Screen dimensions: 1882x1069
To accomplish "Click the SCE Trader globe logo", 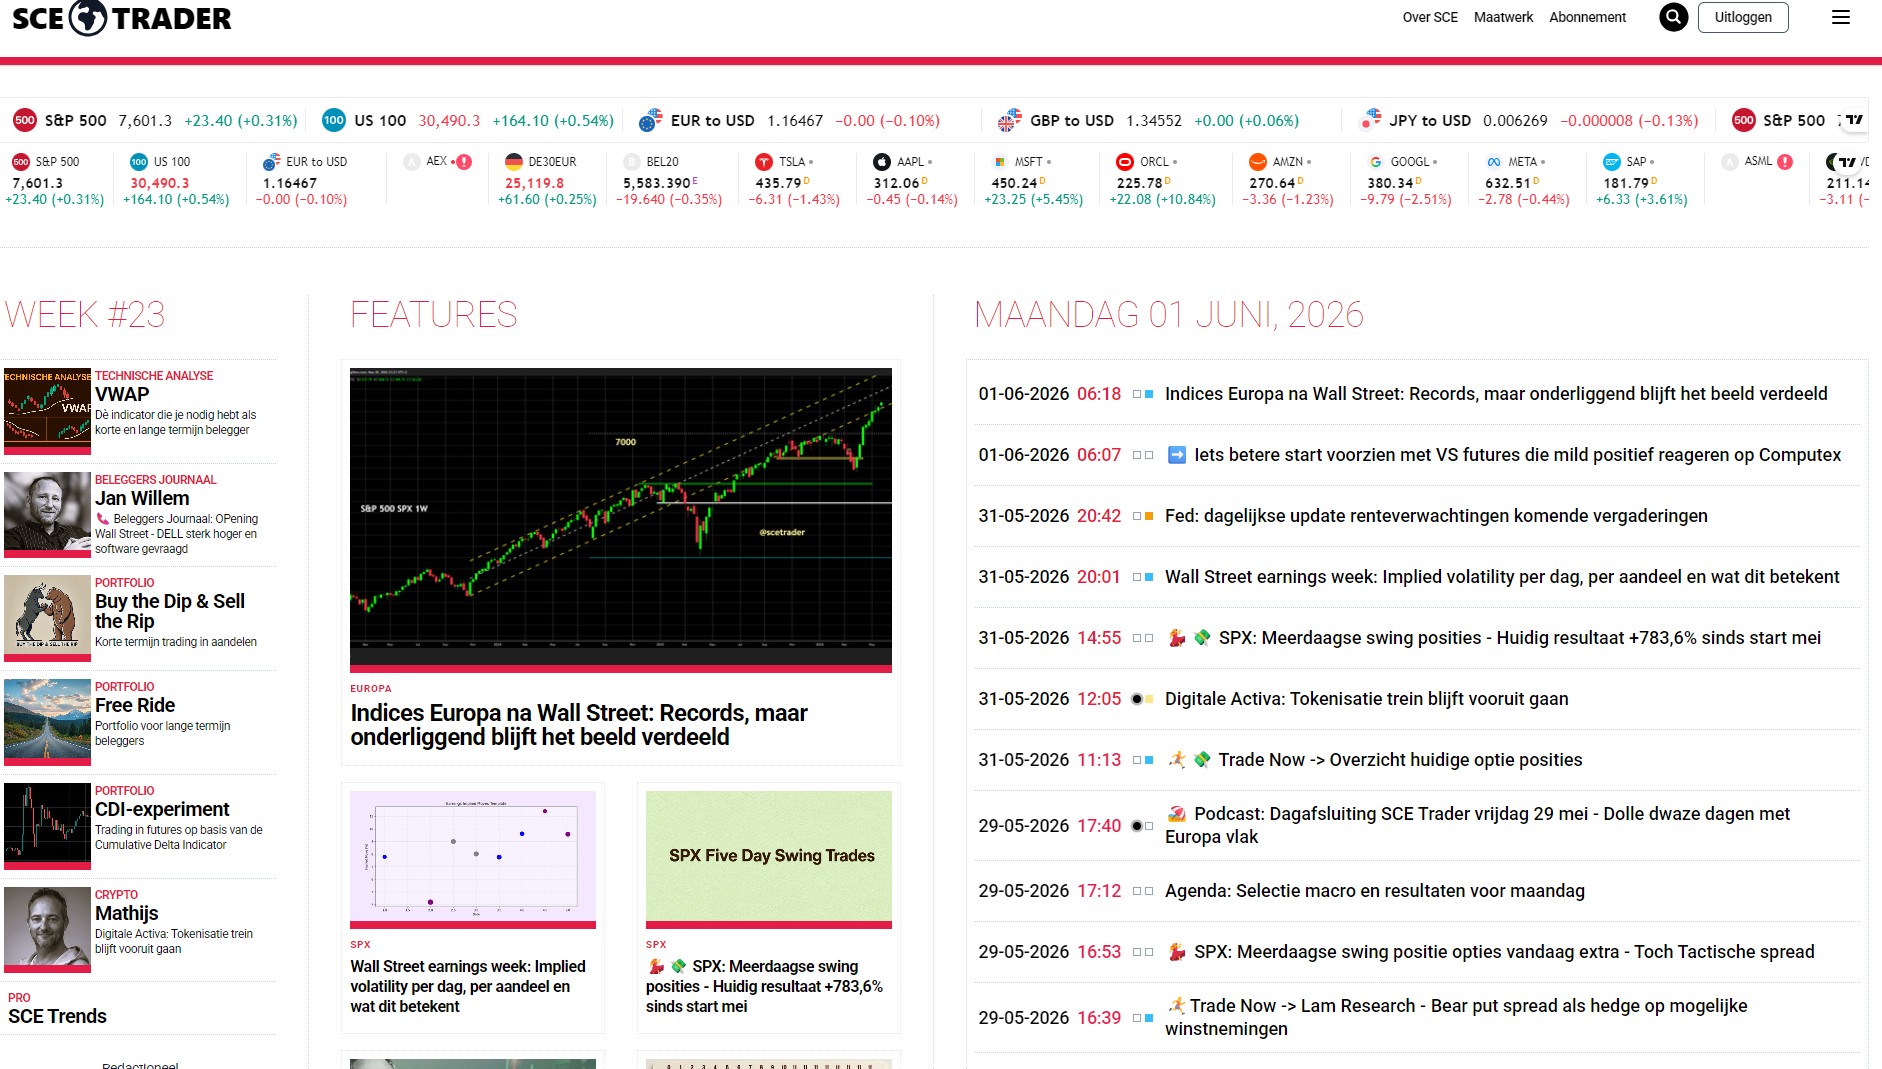I will point(88,17).
